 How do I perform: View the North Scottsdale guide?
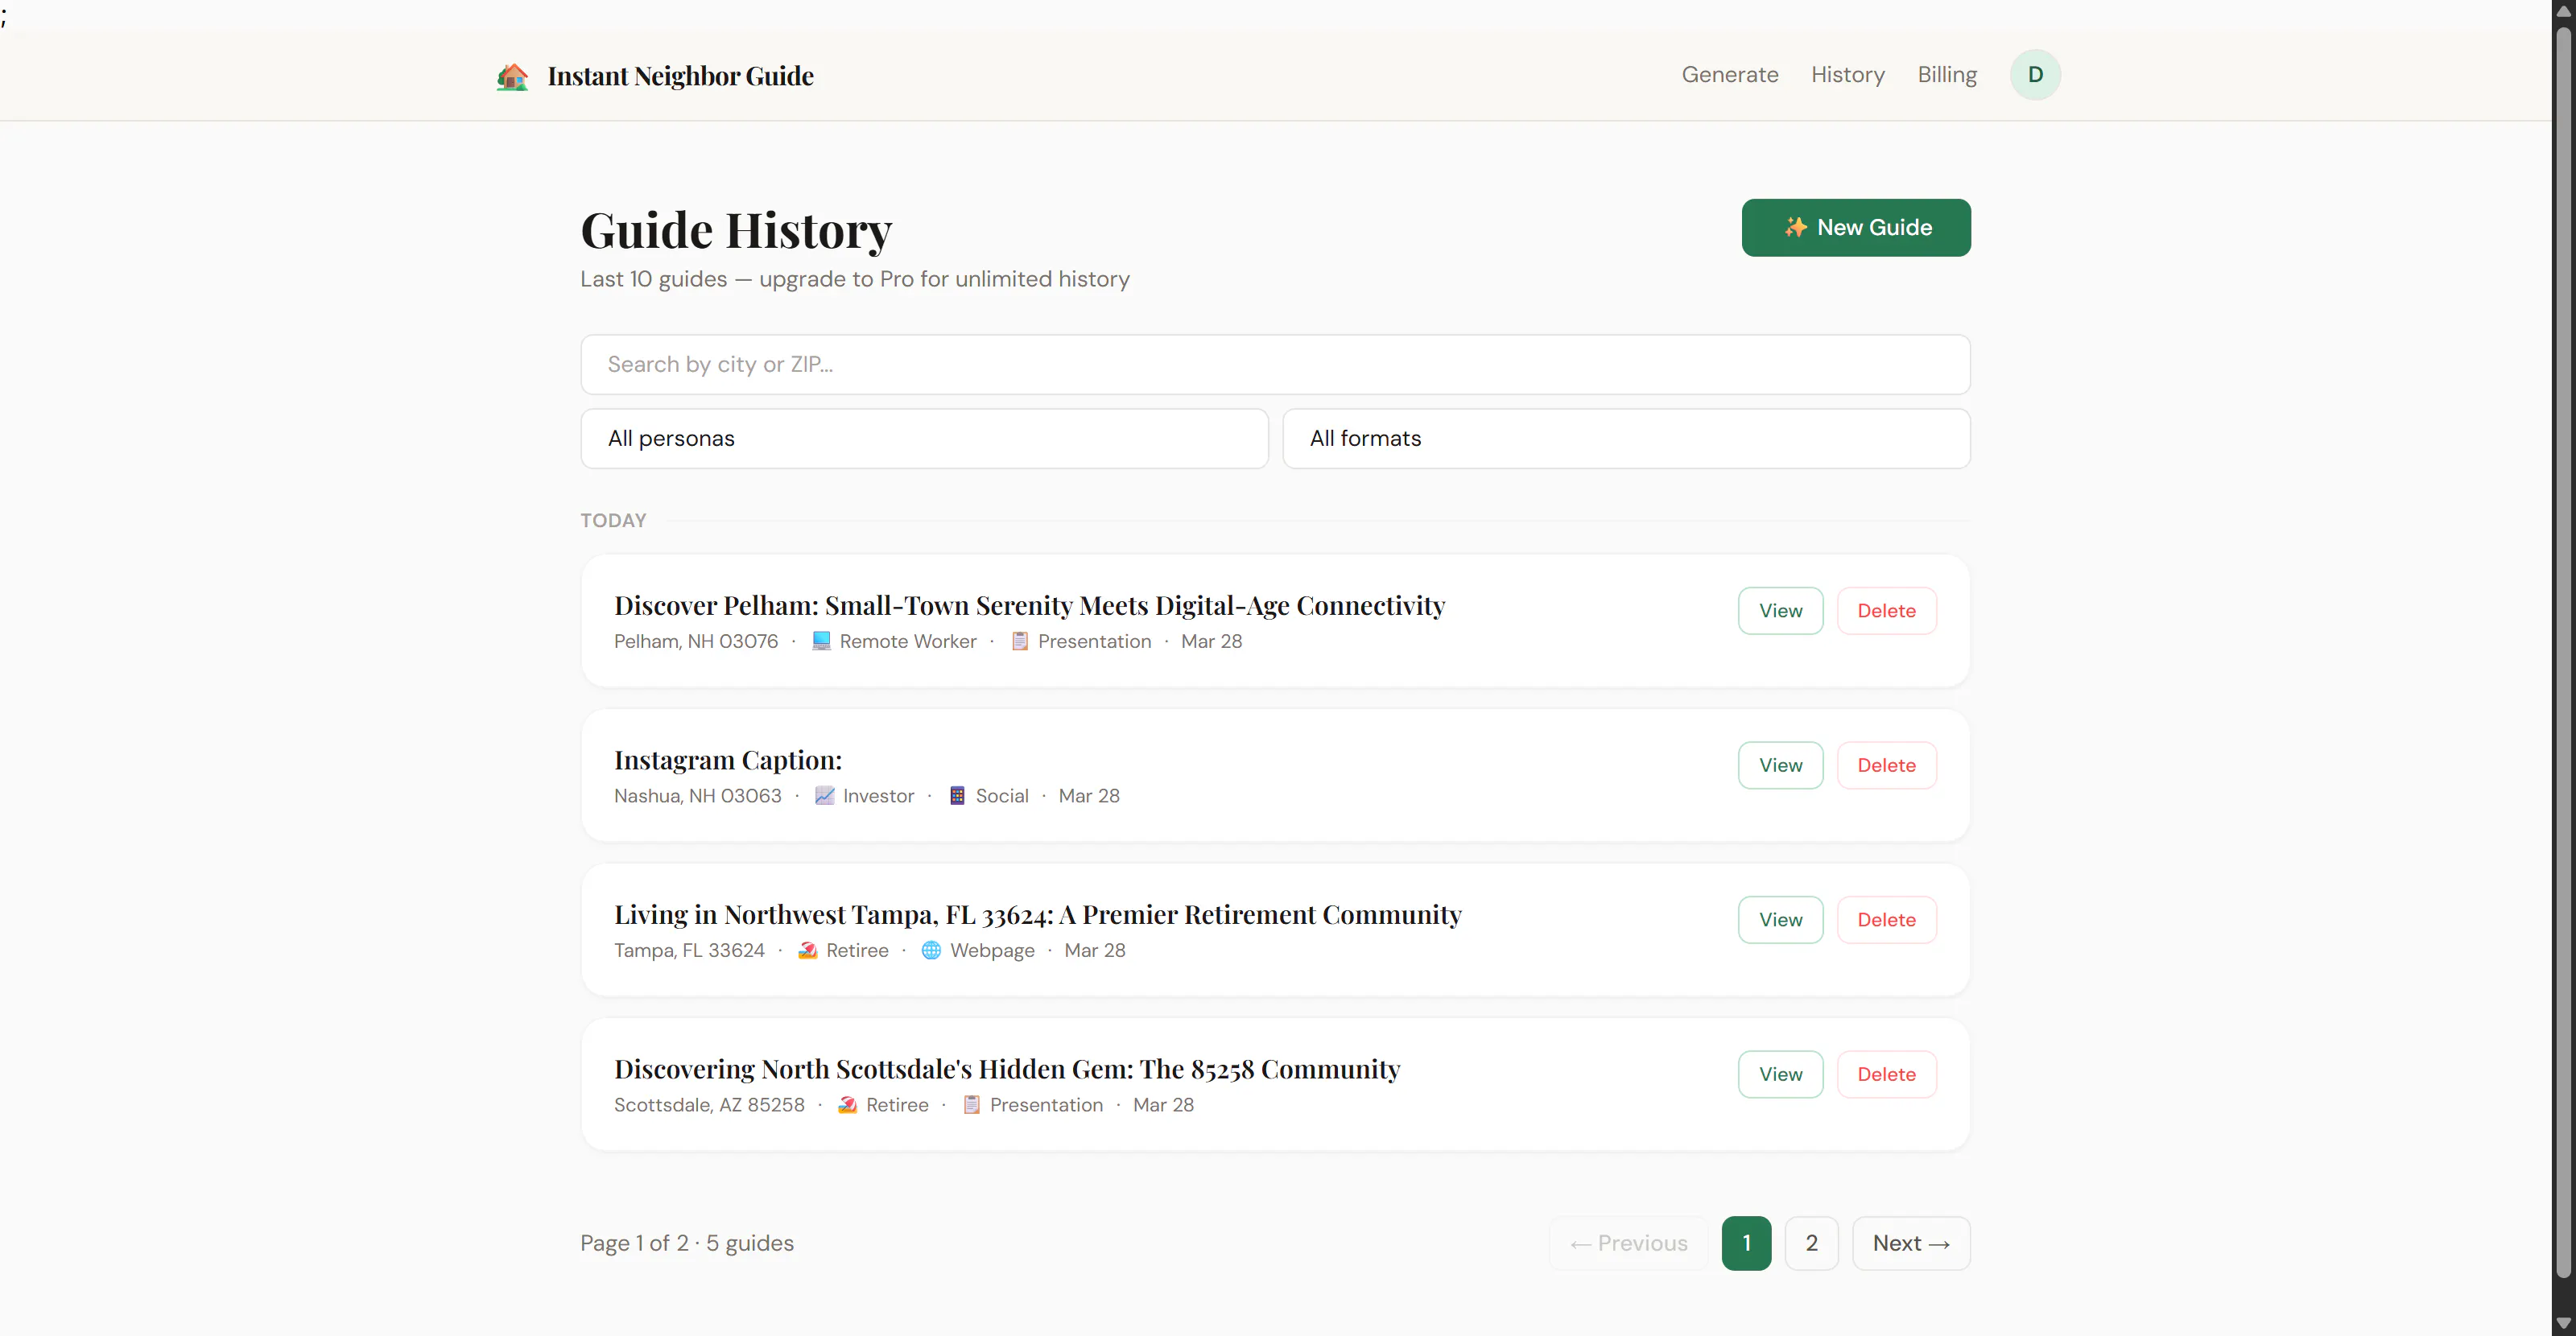tap(1780, 1075)
